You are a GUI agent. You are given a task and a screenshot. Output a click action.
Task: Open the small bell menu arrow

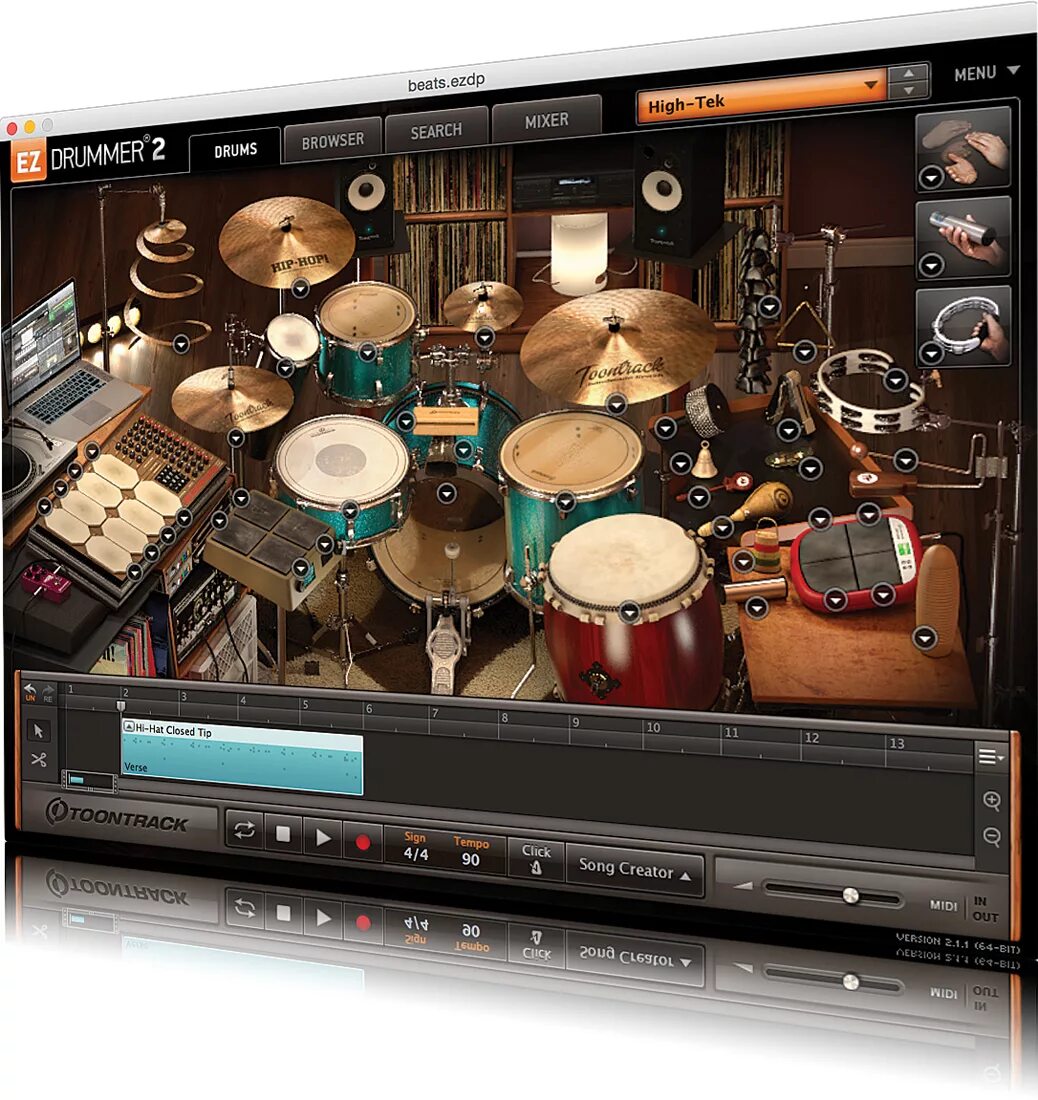click(680, 463)
